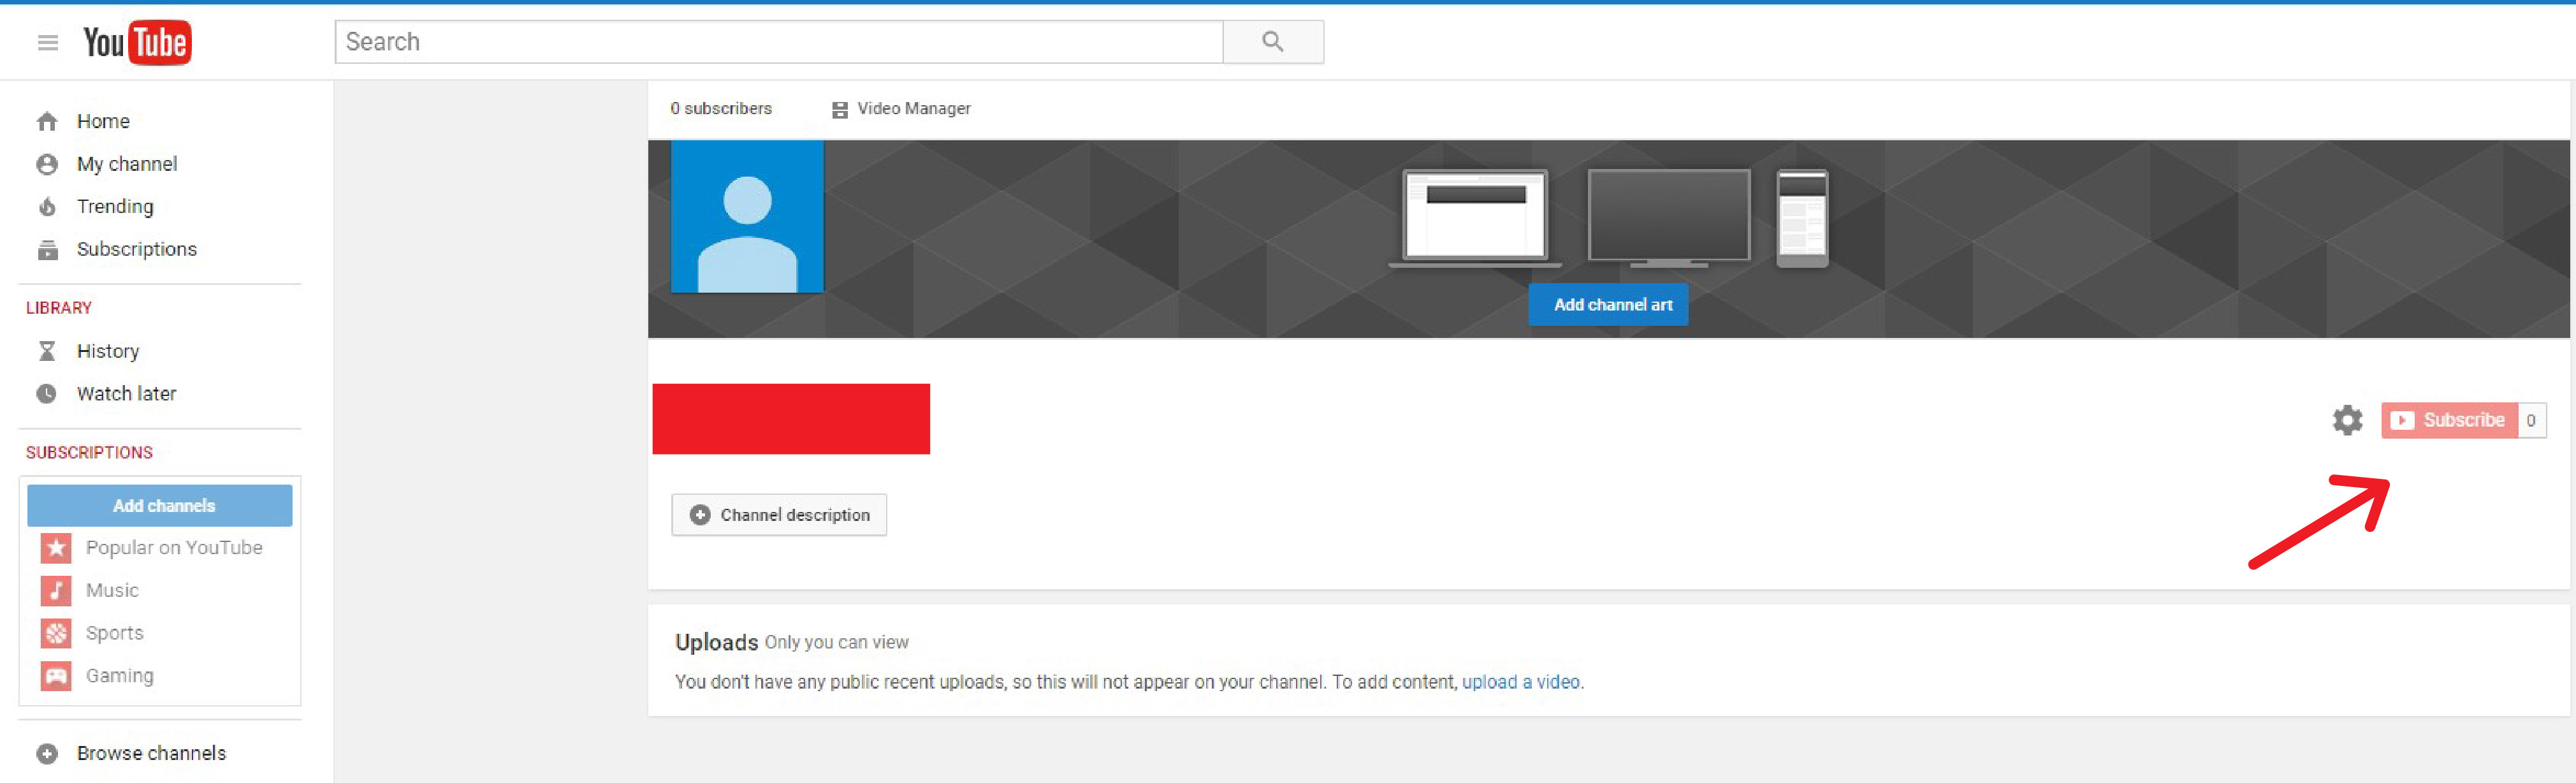
Task: Select the TV preview icon
Action: (1669, 218)
